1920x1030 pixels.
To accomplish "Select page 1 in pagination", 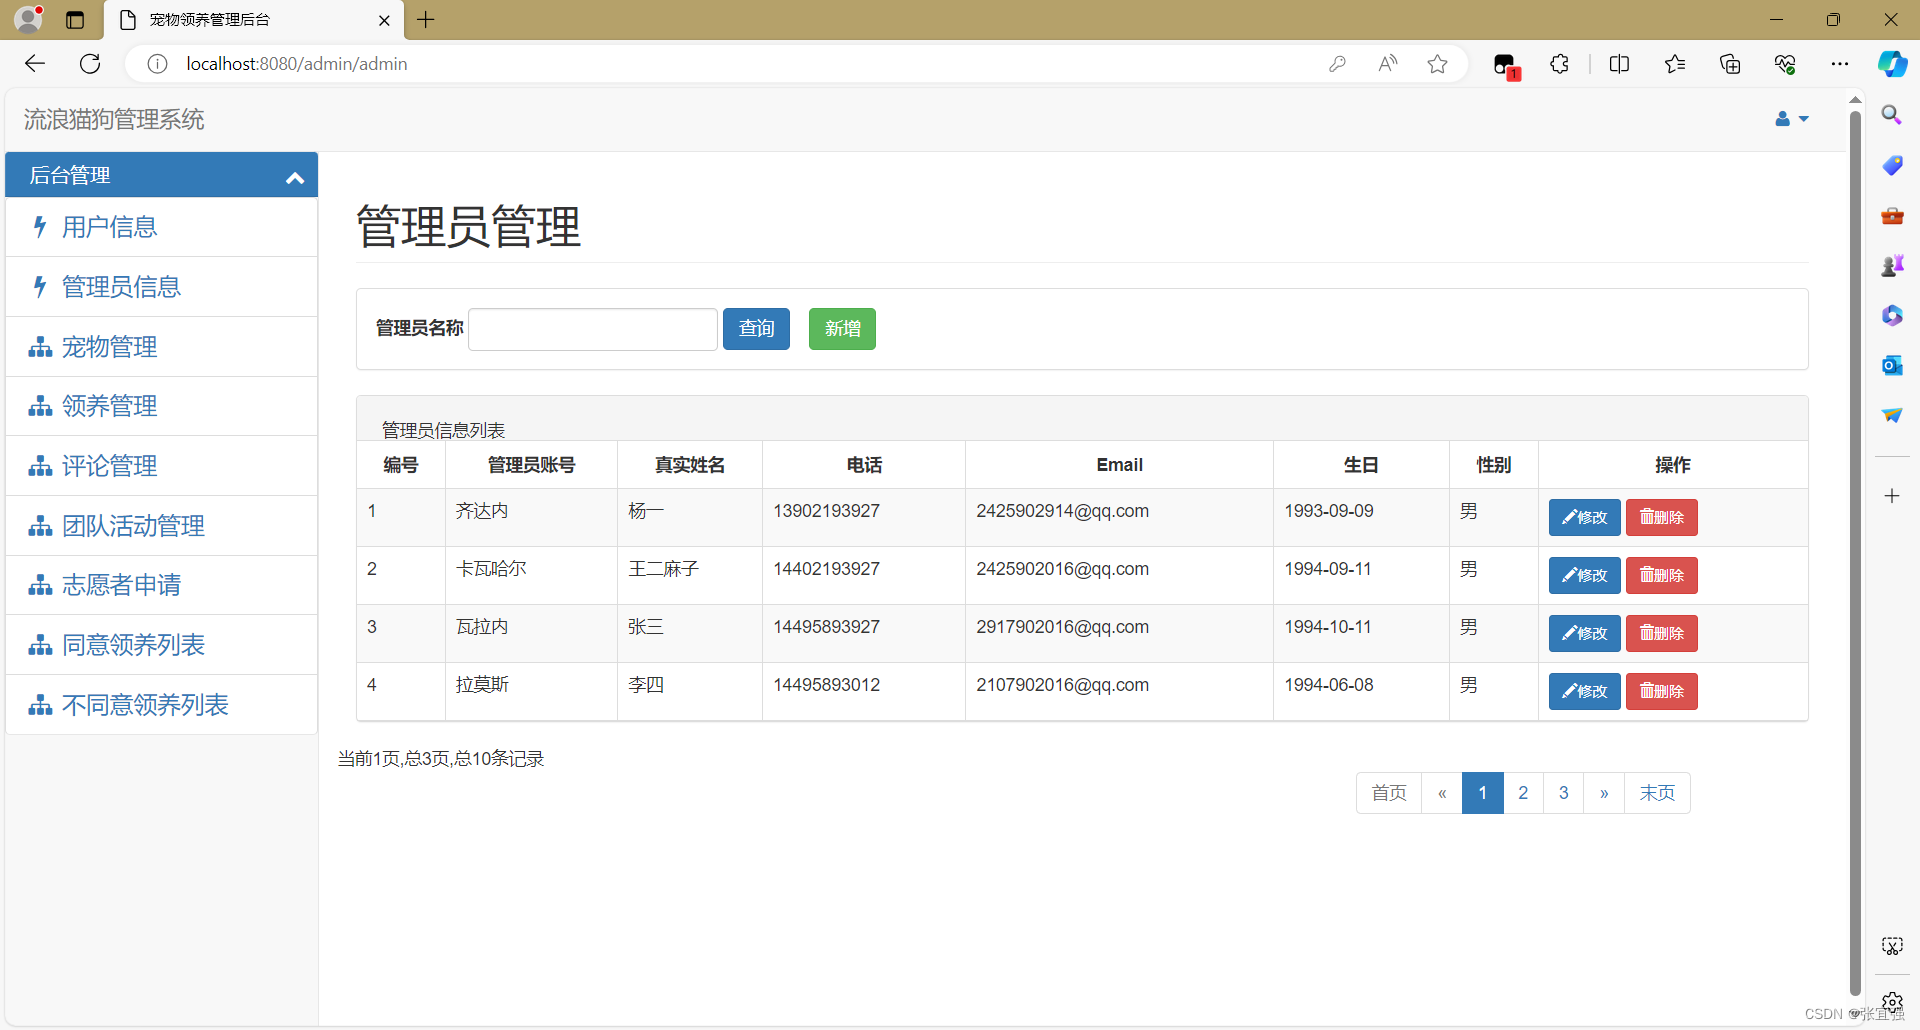I will point(1483,793).
